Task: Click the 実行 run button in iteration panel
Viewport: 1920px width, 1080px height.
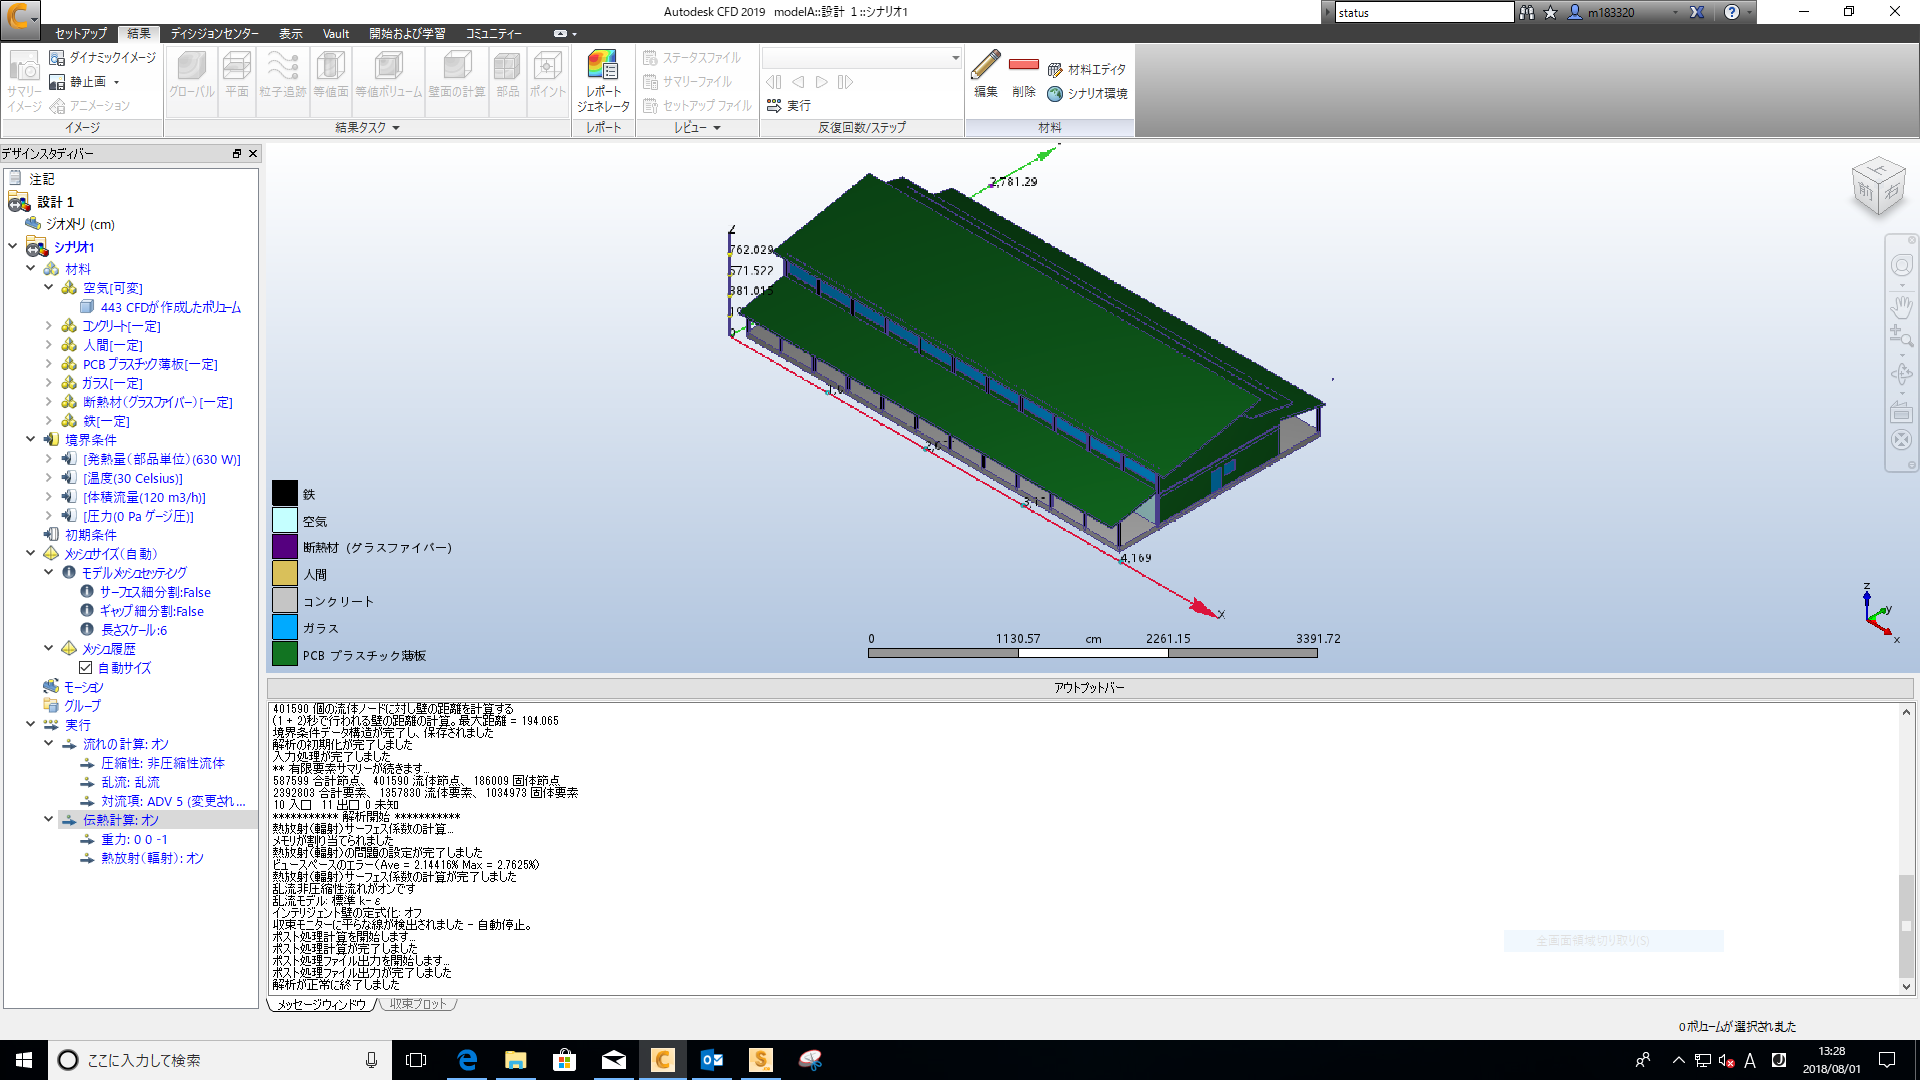Action: [788, 105]
